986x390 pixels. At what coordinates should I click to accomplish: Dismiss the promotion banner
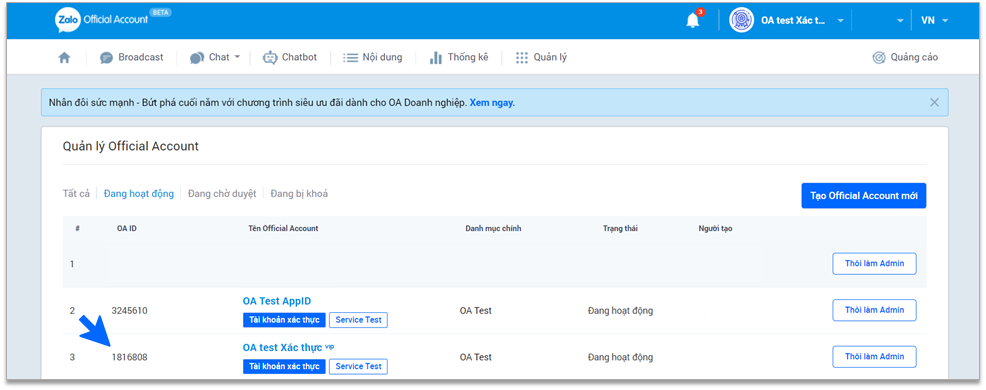pyautogui.click(x=934, y=102)
